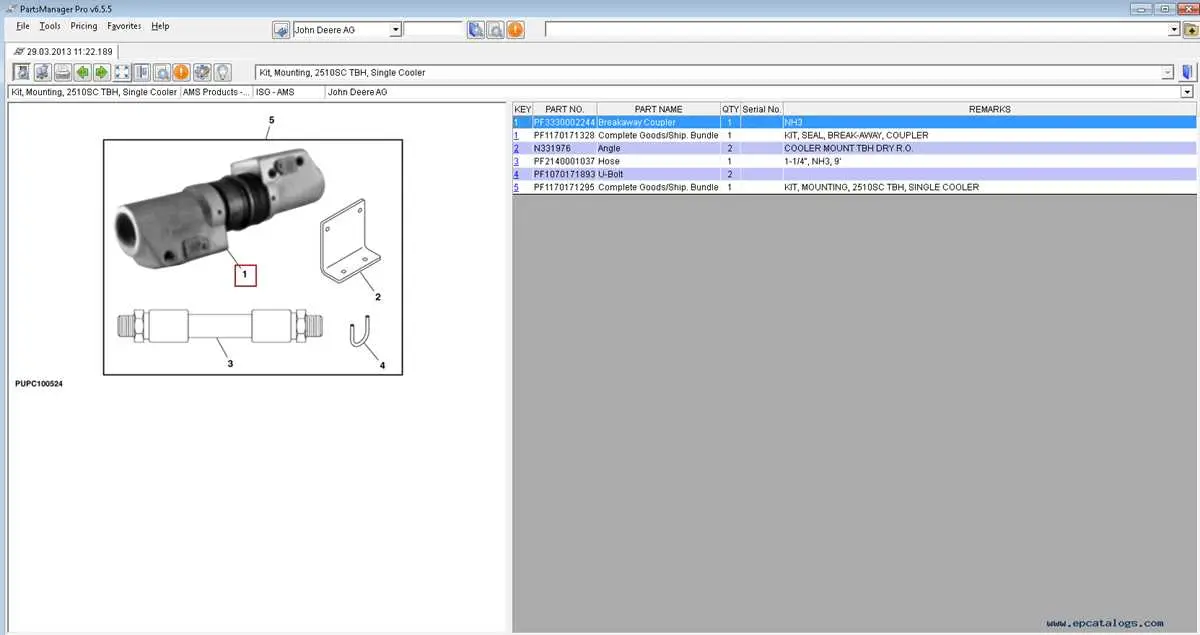
Task: Open the Help menu
Action: point(160,26)
